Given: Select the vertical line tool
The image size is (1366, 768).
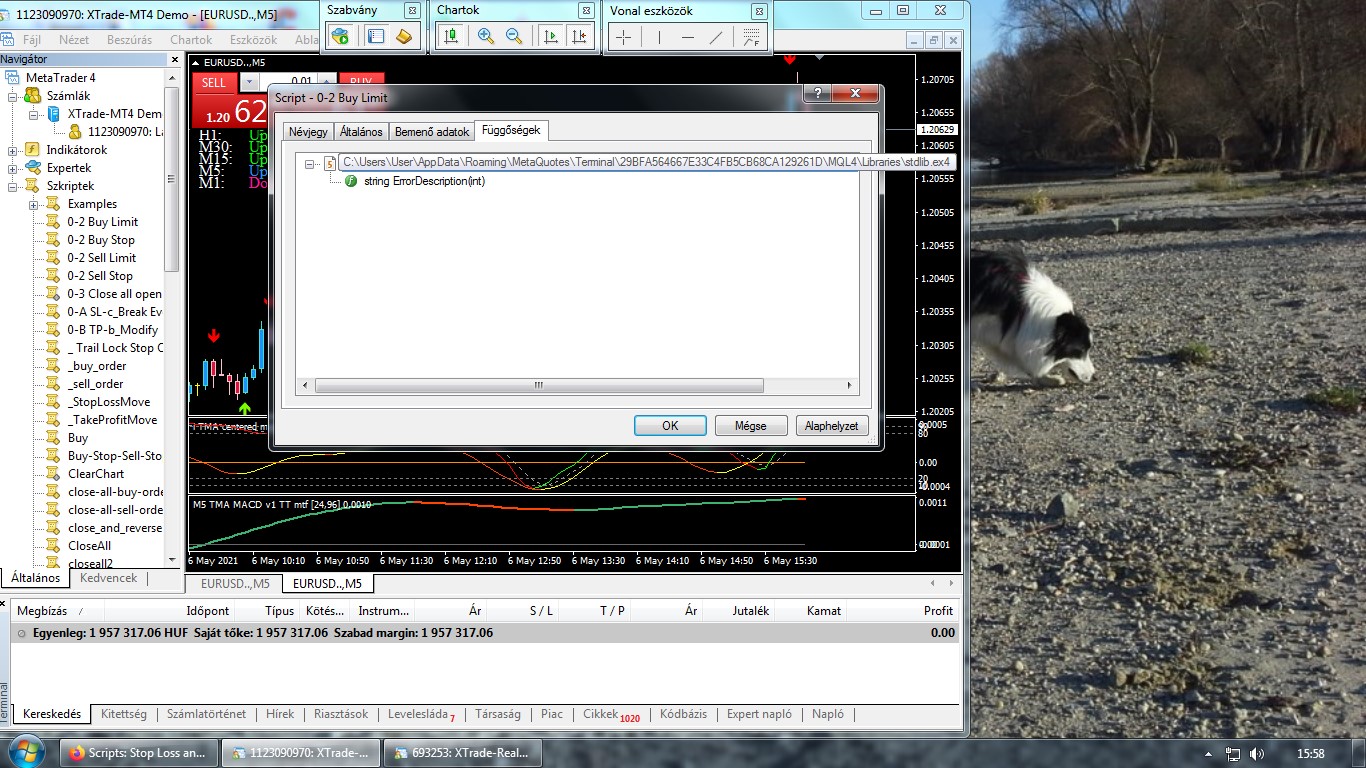Looking at the screenshot, I should [x=659, y=36].
